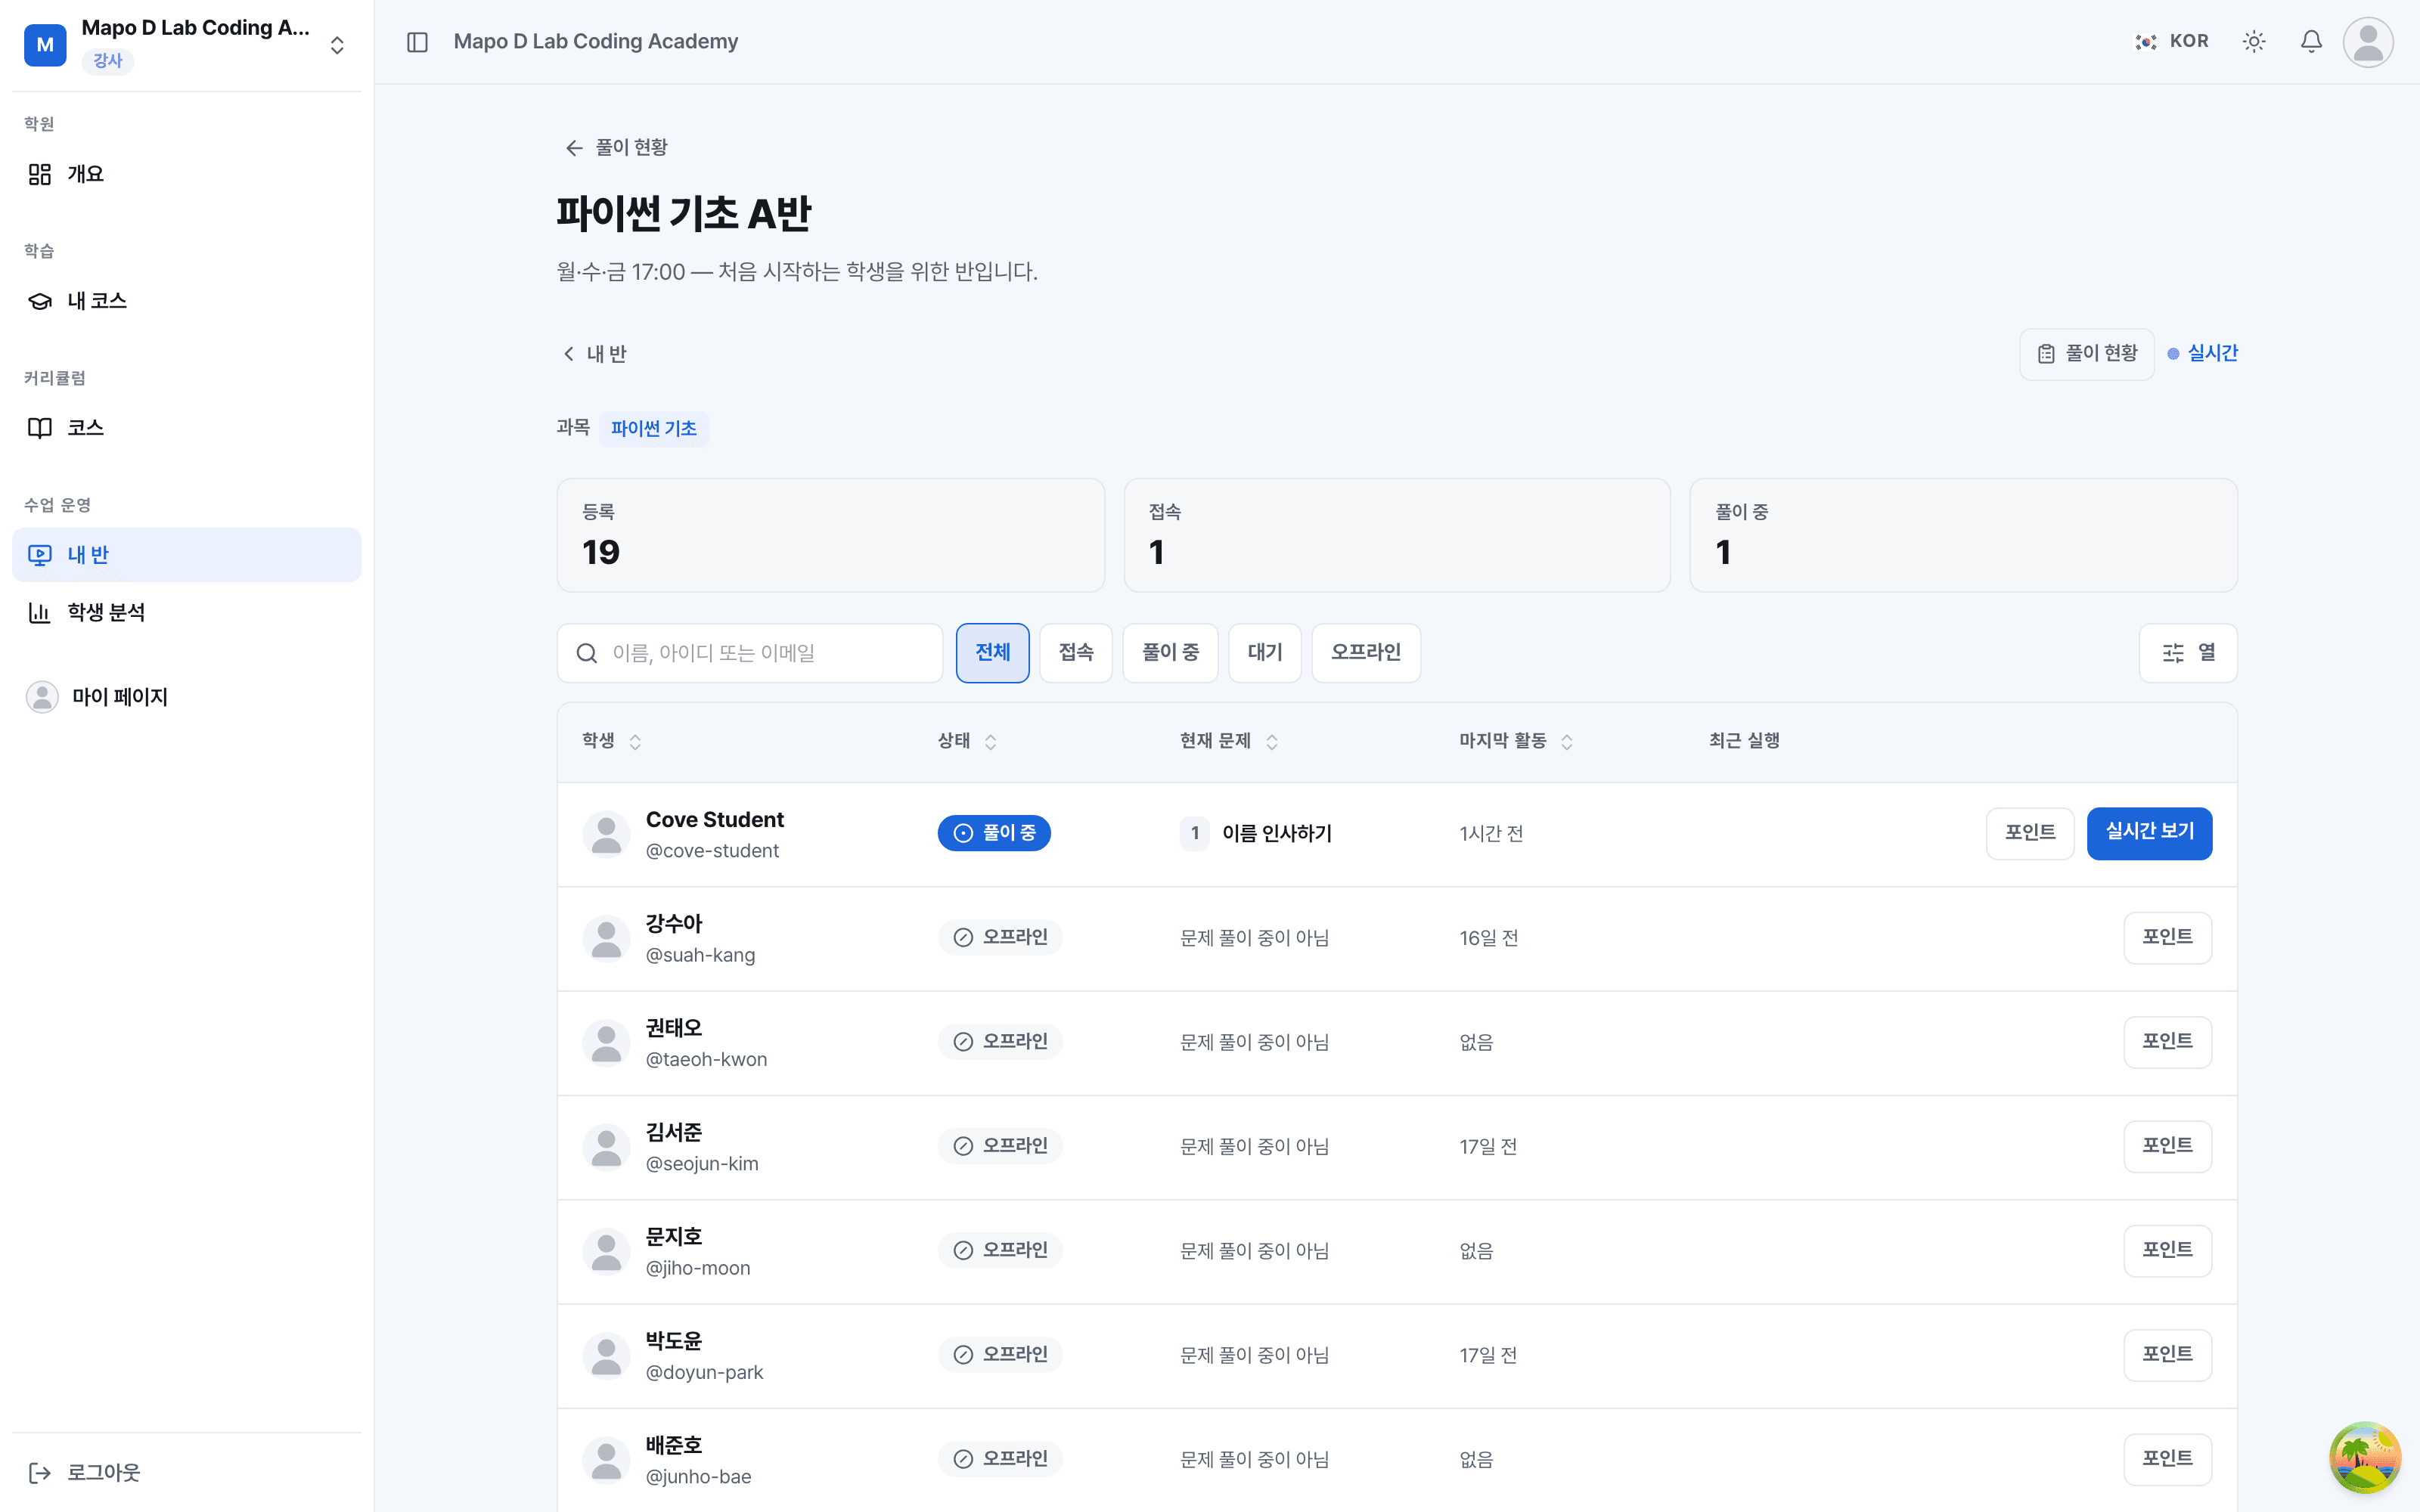2420x1512 pixels.
Task: Click the 풀이 중 status badge
Action: tap(994, 833)
